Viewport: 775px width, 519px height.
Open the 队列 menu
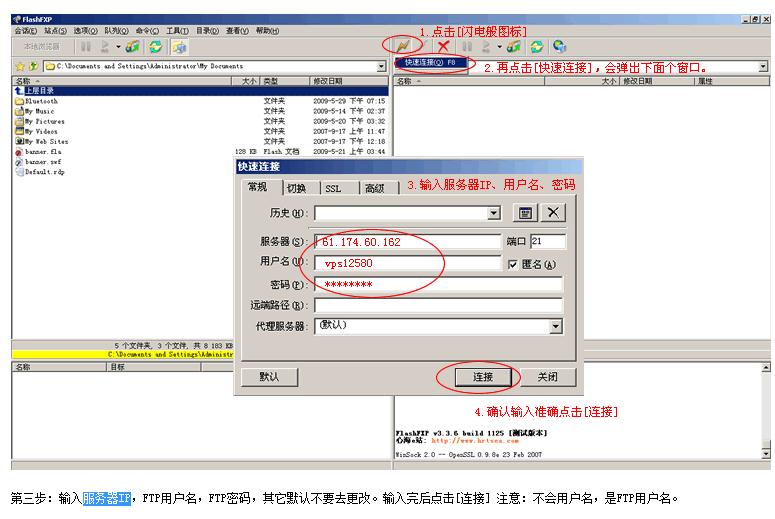(116, 31)
